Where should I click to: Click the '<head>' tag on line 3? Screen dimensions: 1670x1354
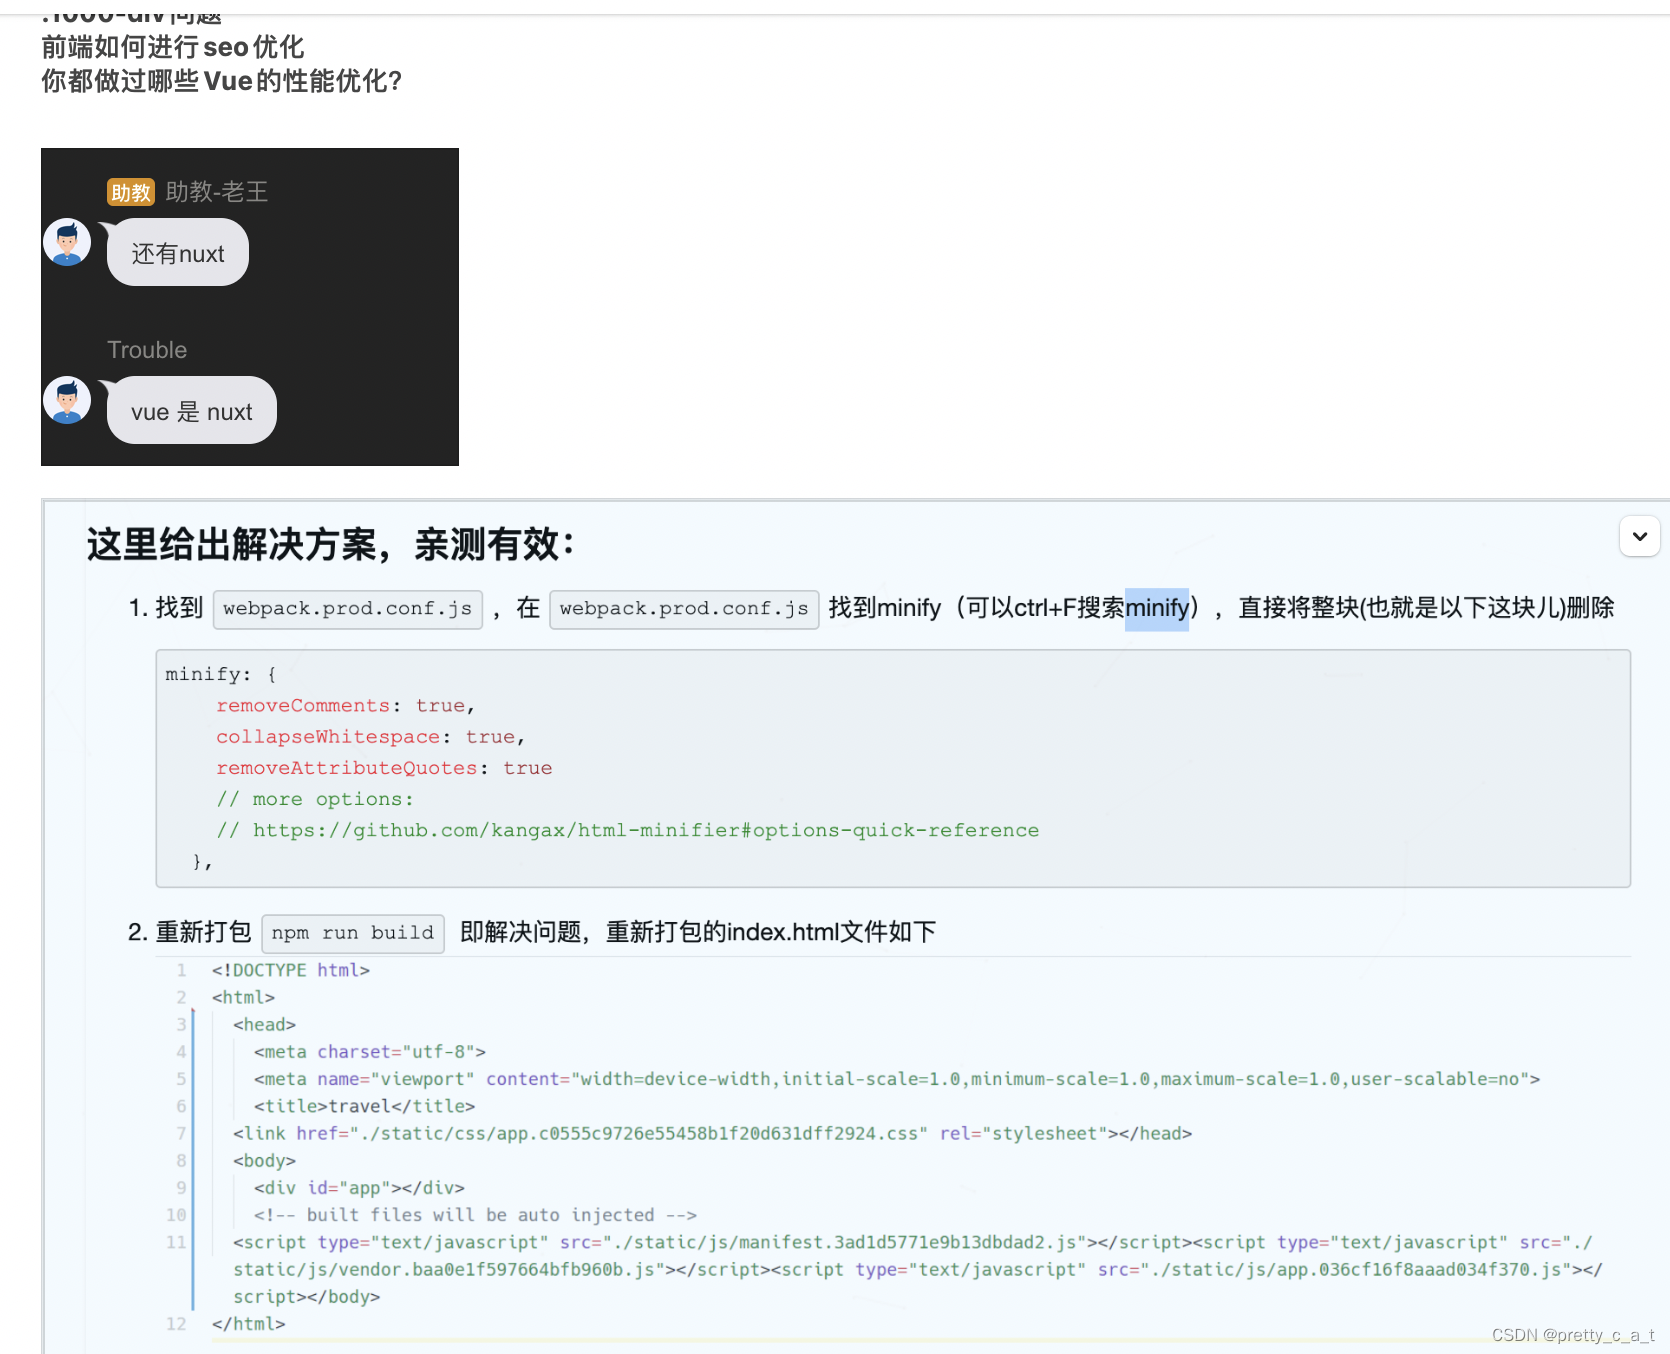pyautogui.click(x=264, y=1025)
